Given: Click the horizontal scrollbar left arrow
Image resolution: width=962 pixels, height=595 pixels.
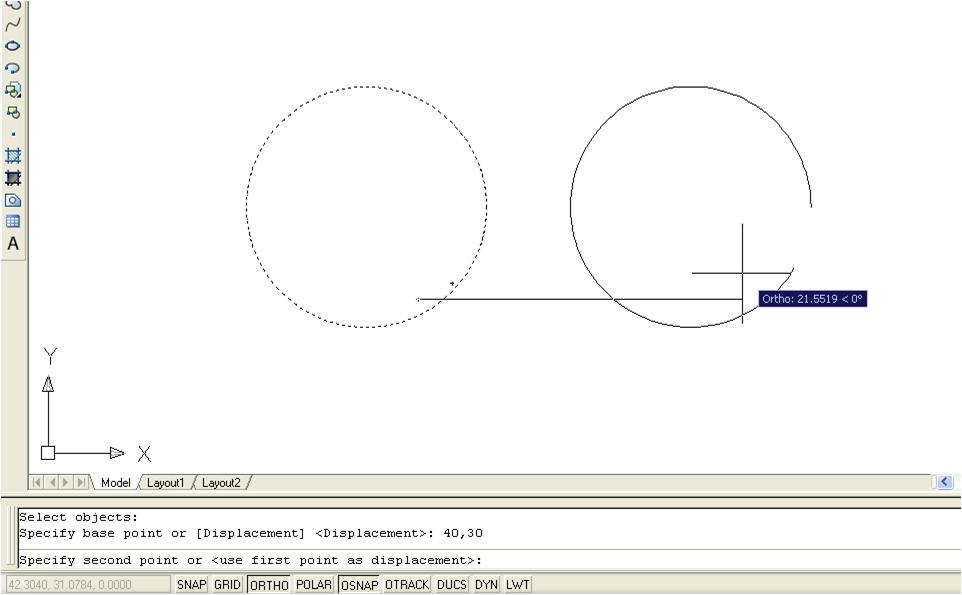Looking at the screenshot, I should tap(945, 482).
